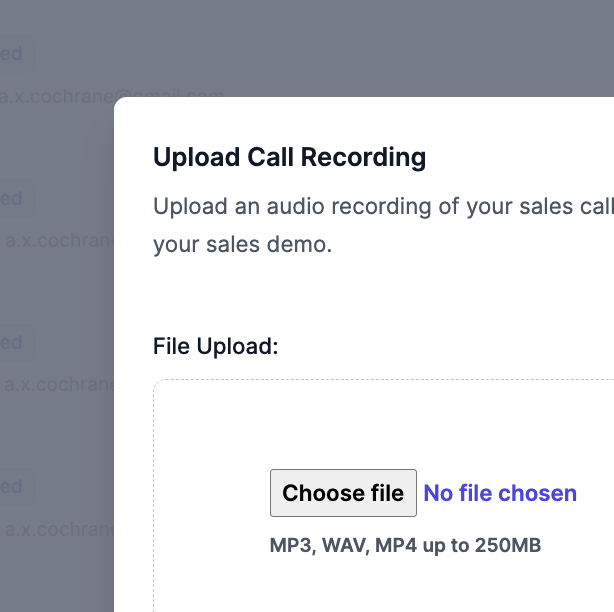This screenshot has height=612, width=614.
Task: Click the second dimmed a.x.cochrane email row
Action: (56, 240)
